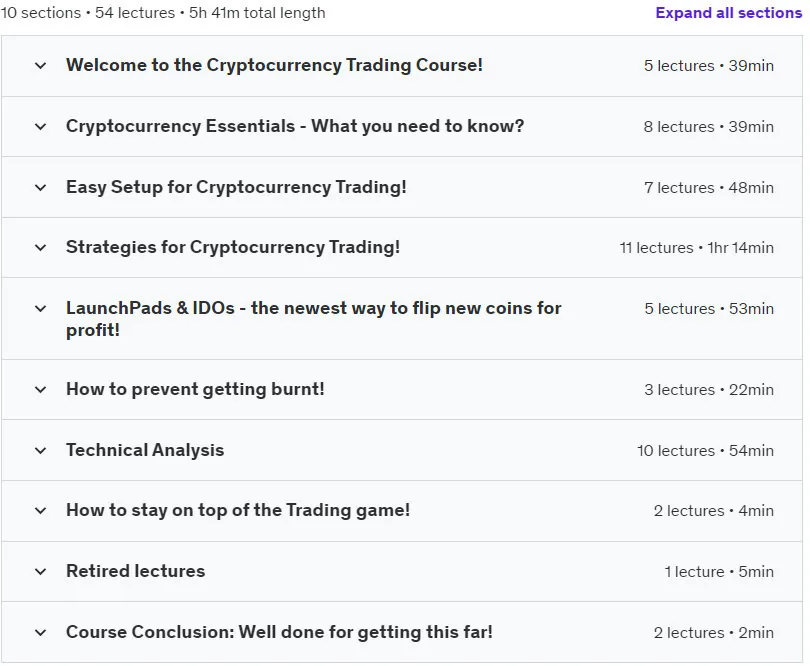This screenshot has height=666, width=810.
Task: Select How to prevent getting burnt title
Action: pos(195,389)
